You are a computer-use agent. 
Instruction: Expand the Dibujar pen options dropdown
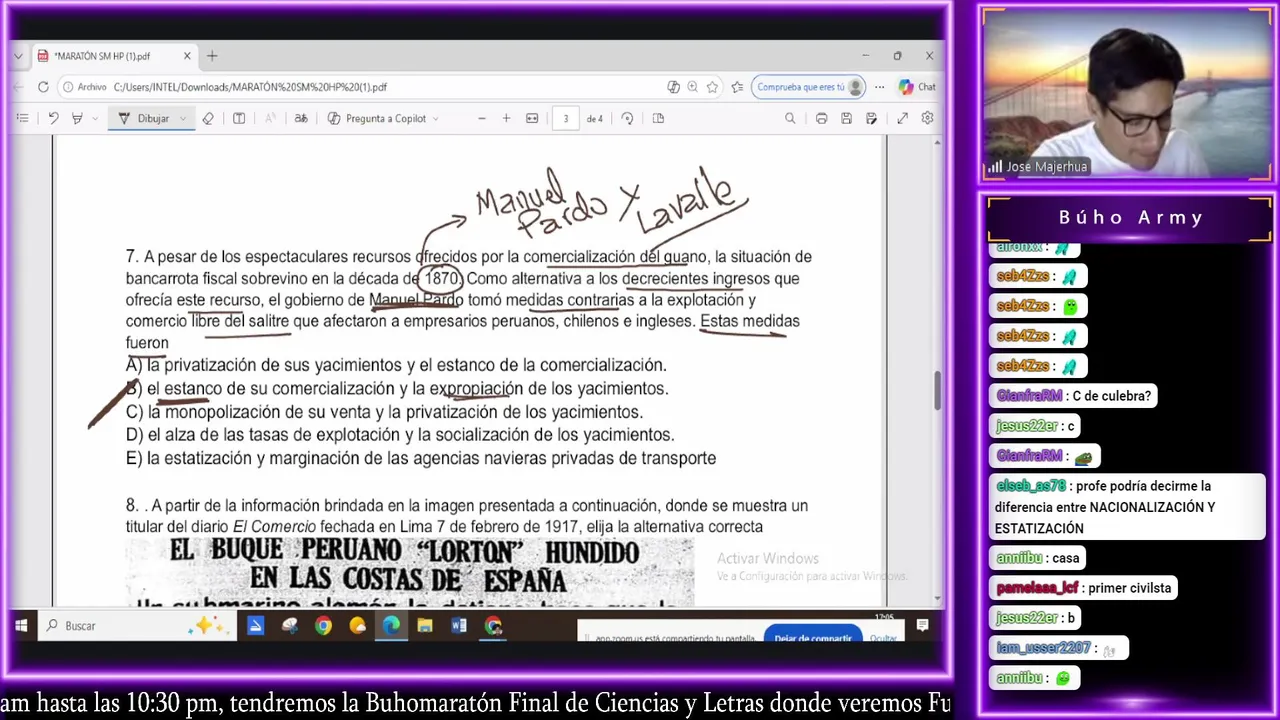click(183, 118)
